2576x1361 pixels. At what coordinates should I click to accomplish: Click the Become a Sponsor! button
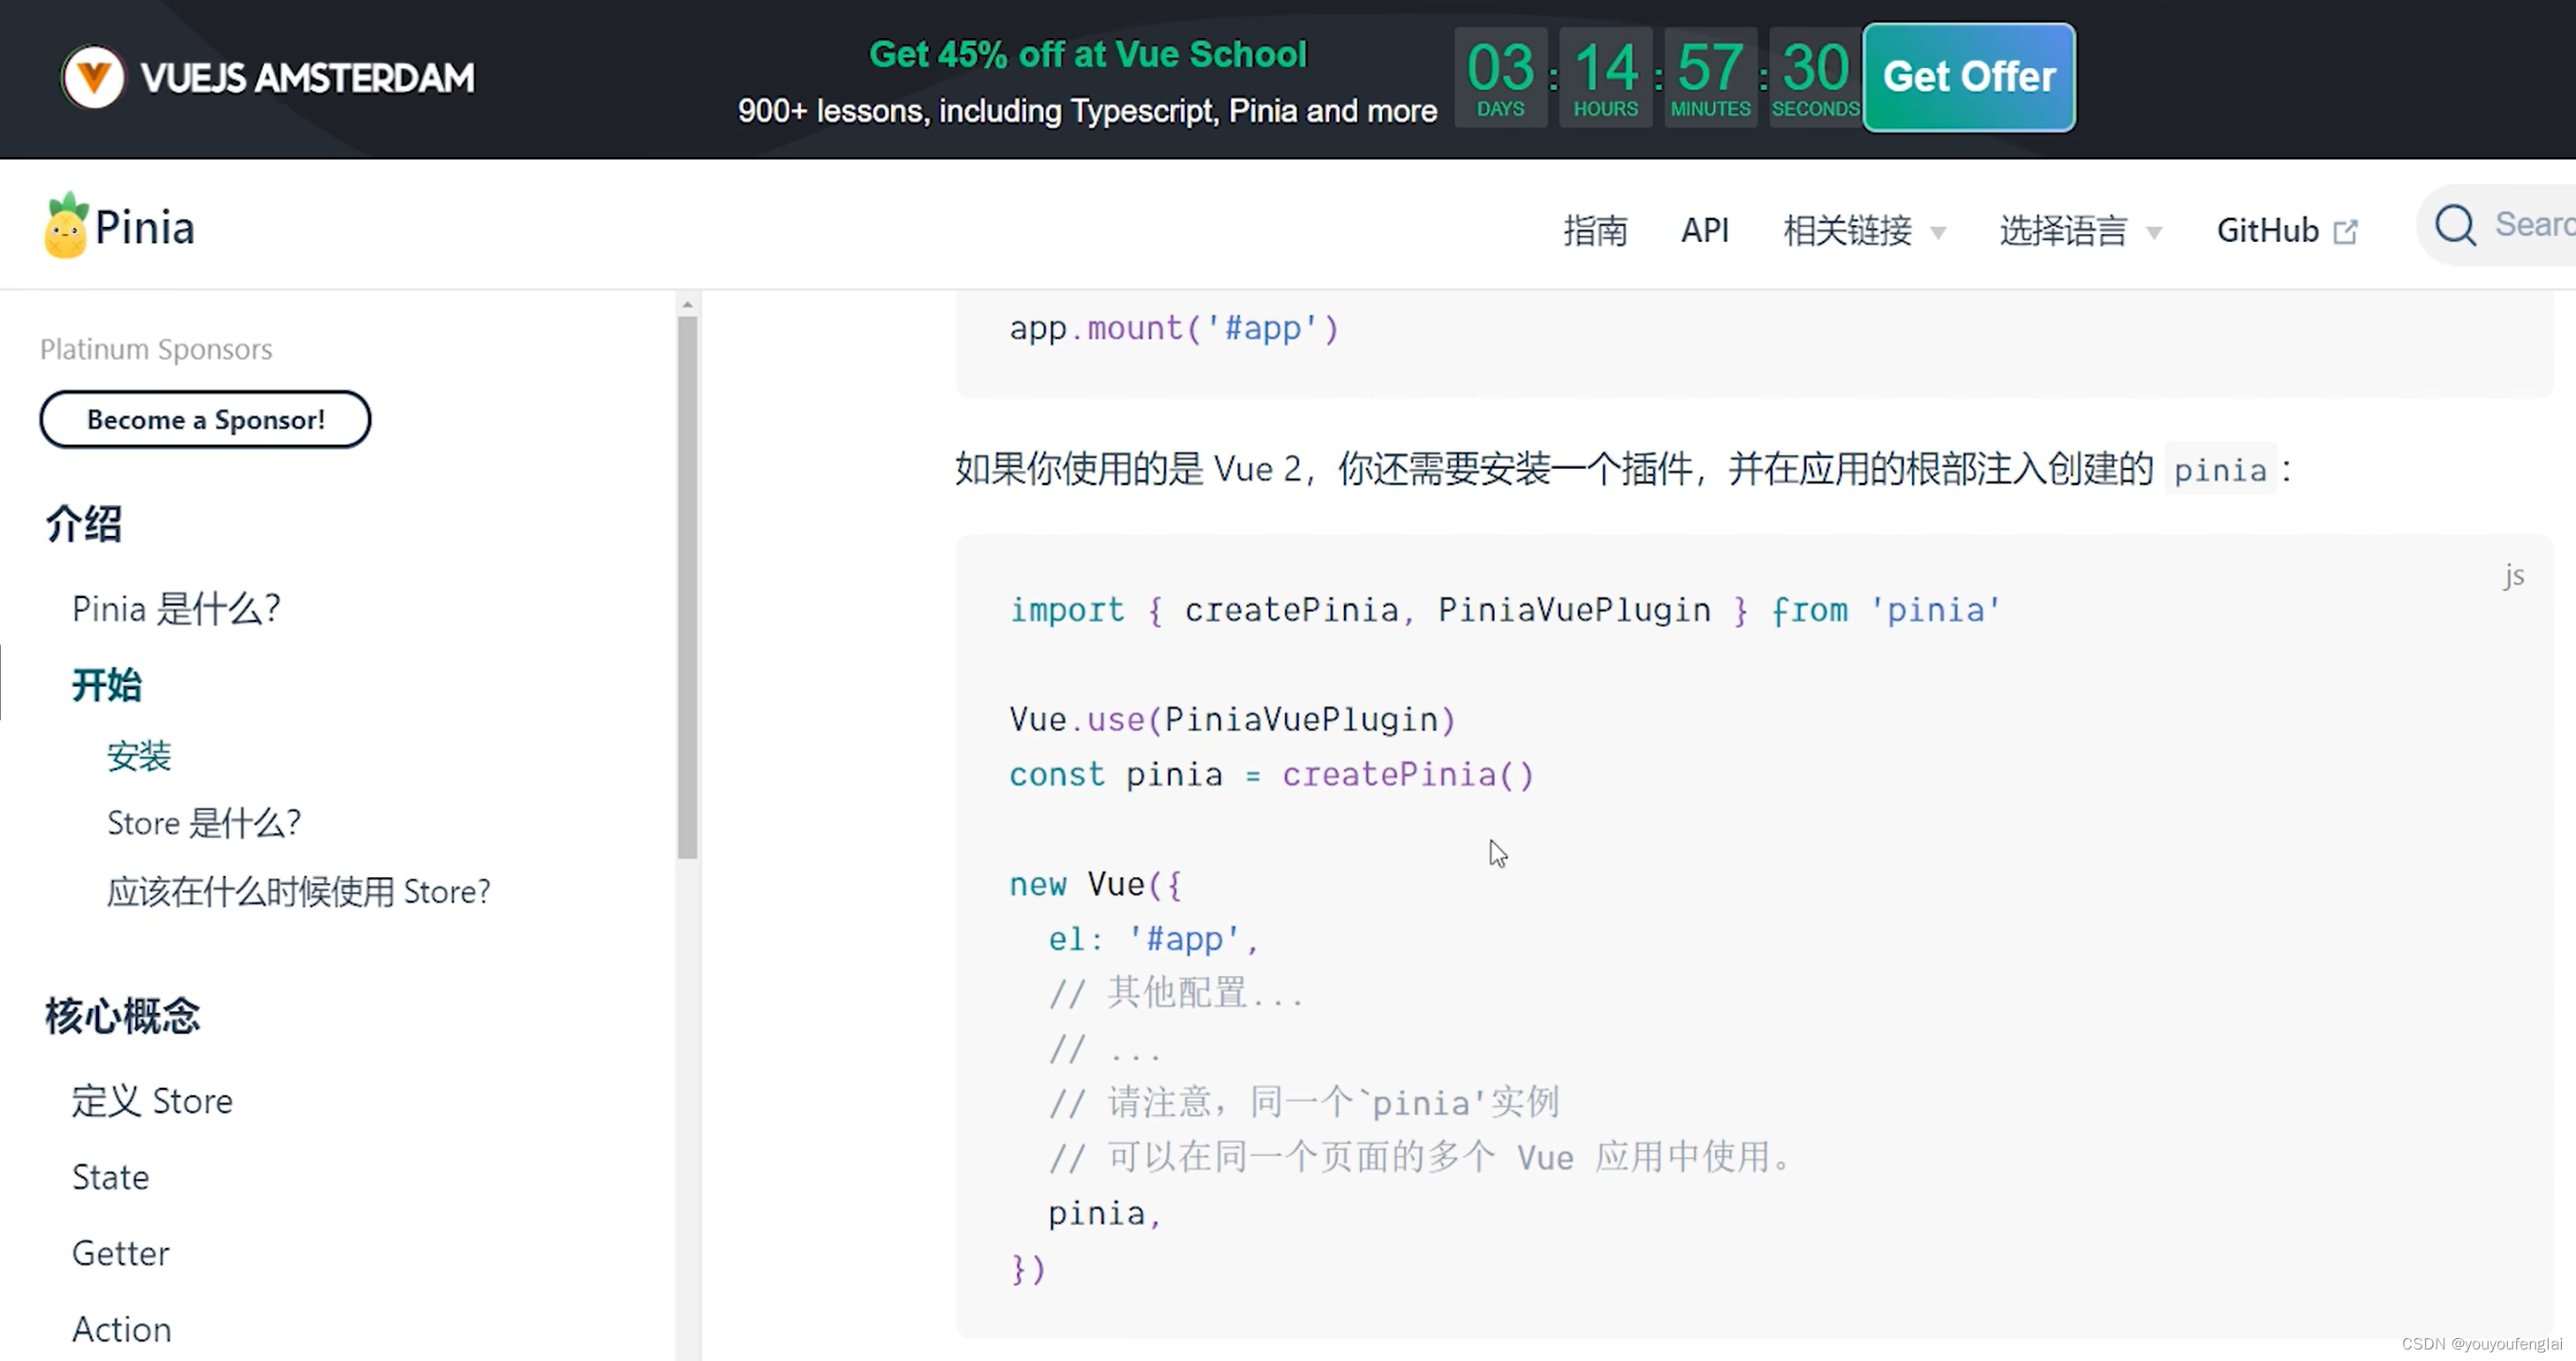pos(205,419)
